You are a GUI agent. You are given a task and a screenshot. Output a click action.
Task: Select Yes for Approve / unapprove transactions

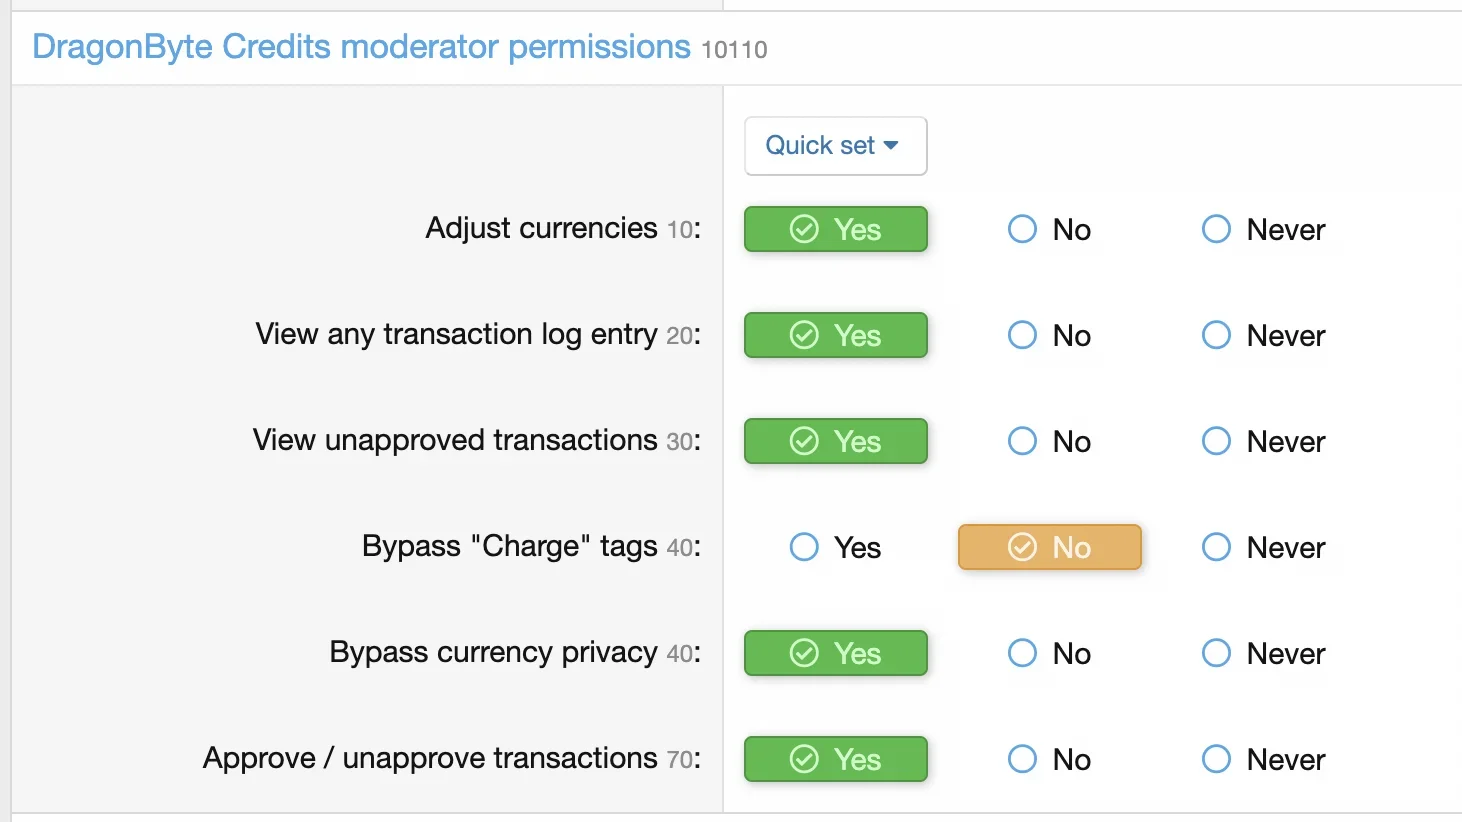click(x=835, y=759)
